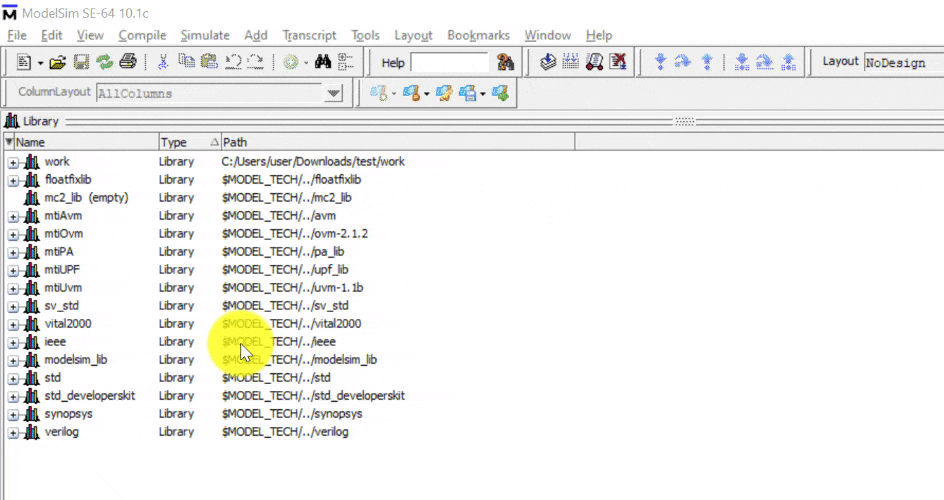
Task: Click the Open folder toolbar icon
Action: pos(58,62)
